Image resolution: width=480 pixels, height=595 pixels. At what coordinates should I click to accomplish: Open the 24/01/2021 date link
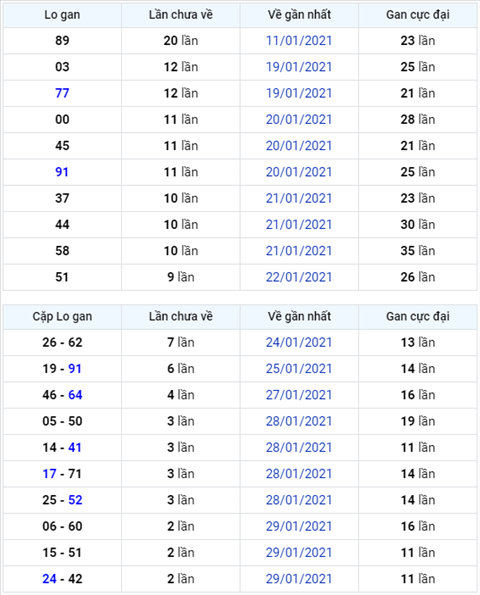299,342
